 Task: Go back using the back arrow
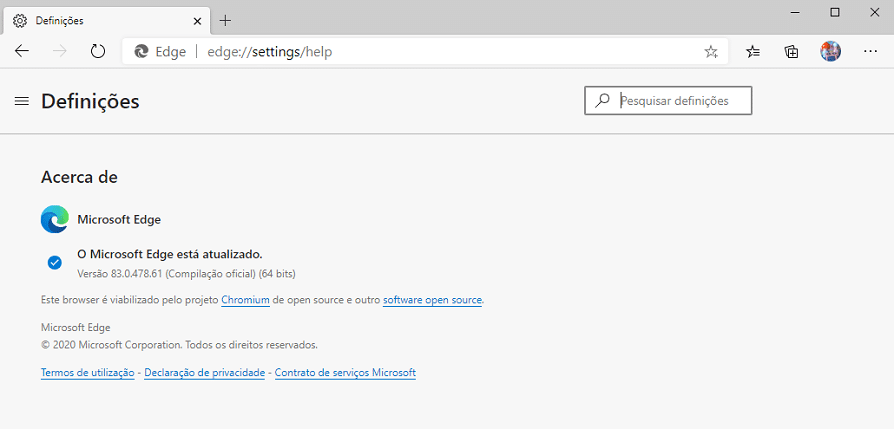point(22,51)
